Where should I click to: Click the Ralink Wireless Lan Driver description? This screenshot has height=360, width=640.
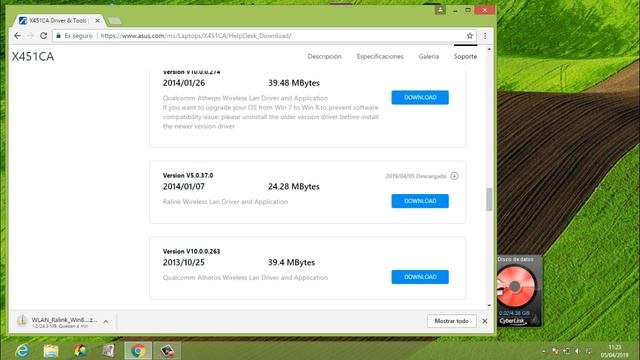[x=225, y=202]
